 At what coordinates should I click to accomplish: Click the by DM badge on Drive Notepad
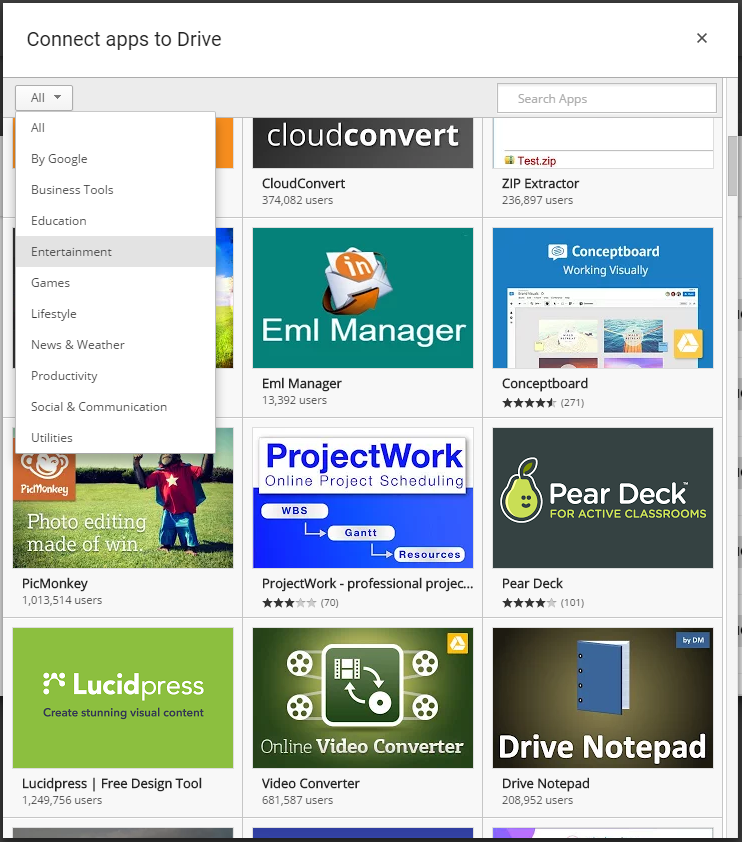click(693, 640)
